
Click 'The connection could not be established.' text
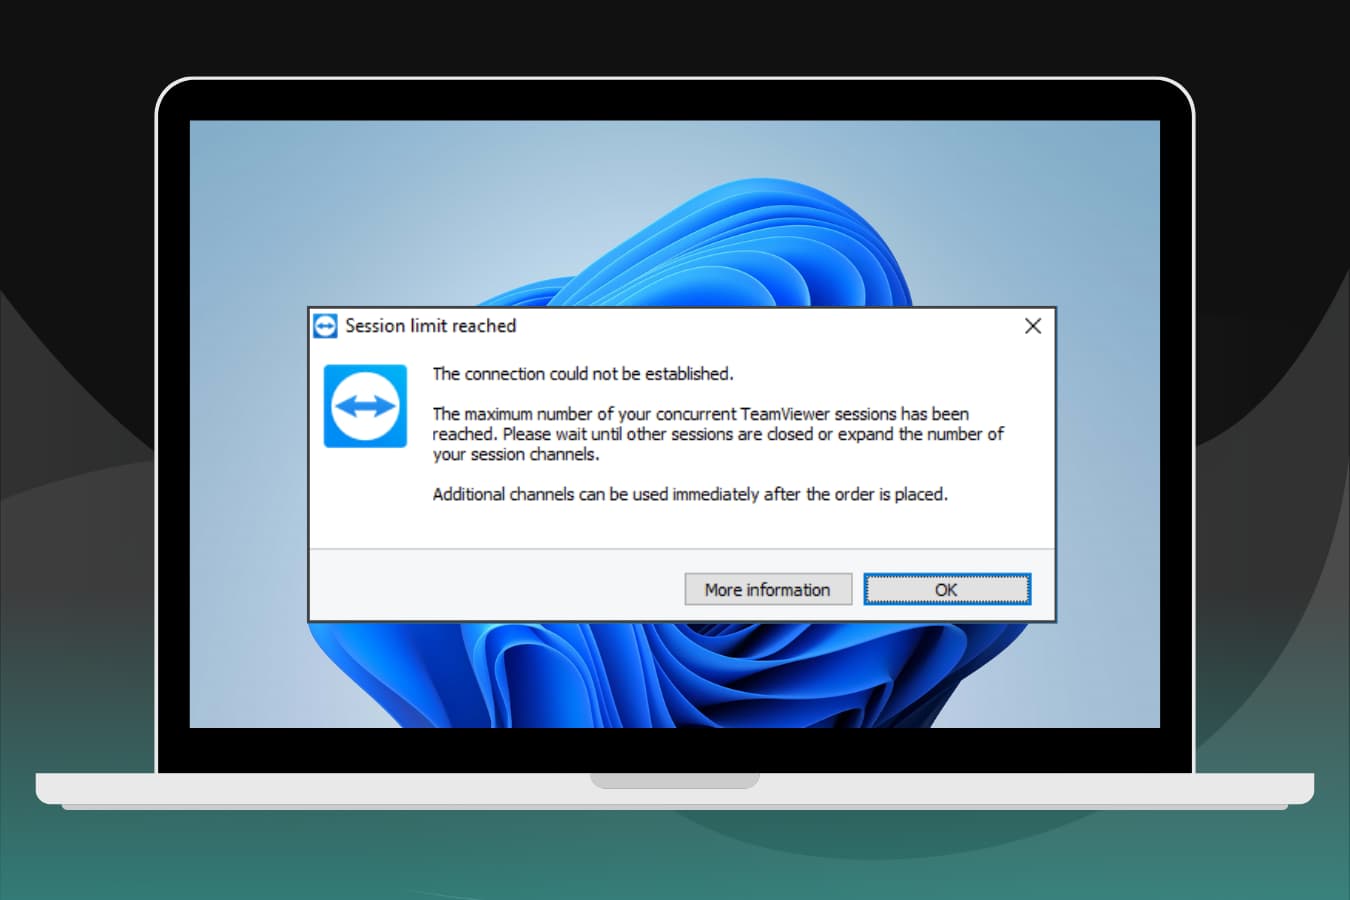583,374
